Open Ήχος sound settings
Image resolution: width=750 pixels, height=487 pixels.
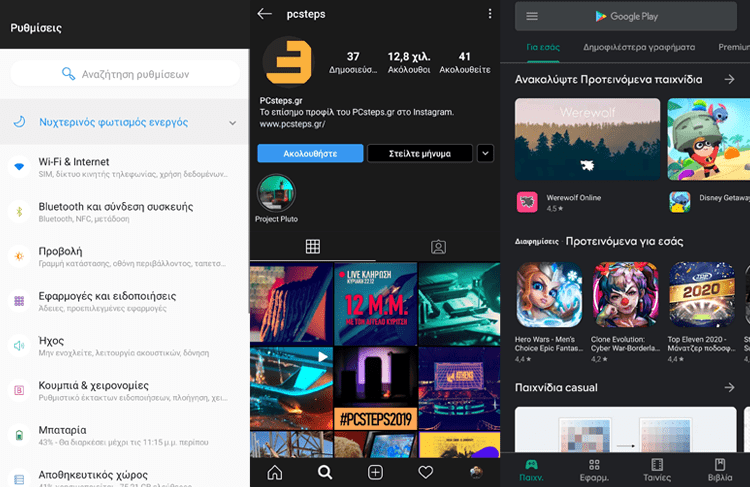pyautogui.click(x=124, y=346)
